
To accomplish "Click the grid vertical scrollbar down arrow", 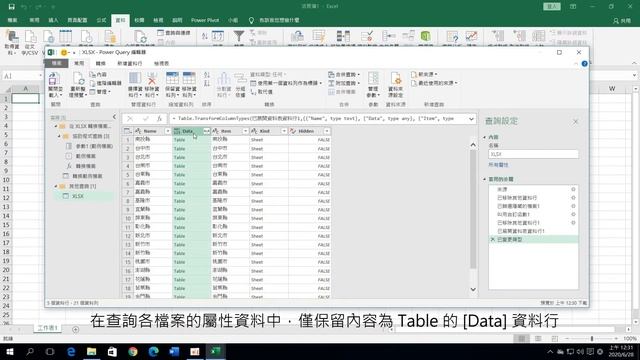I will click(473, 289).
